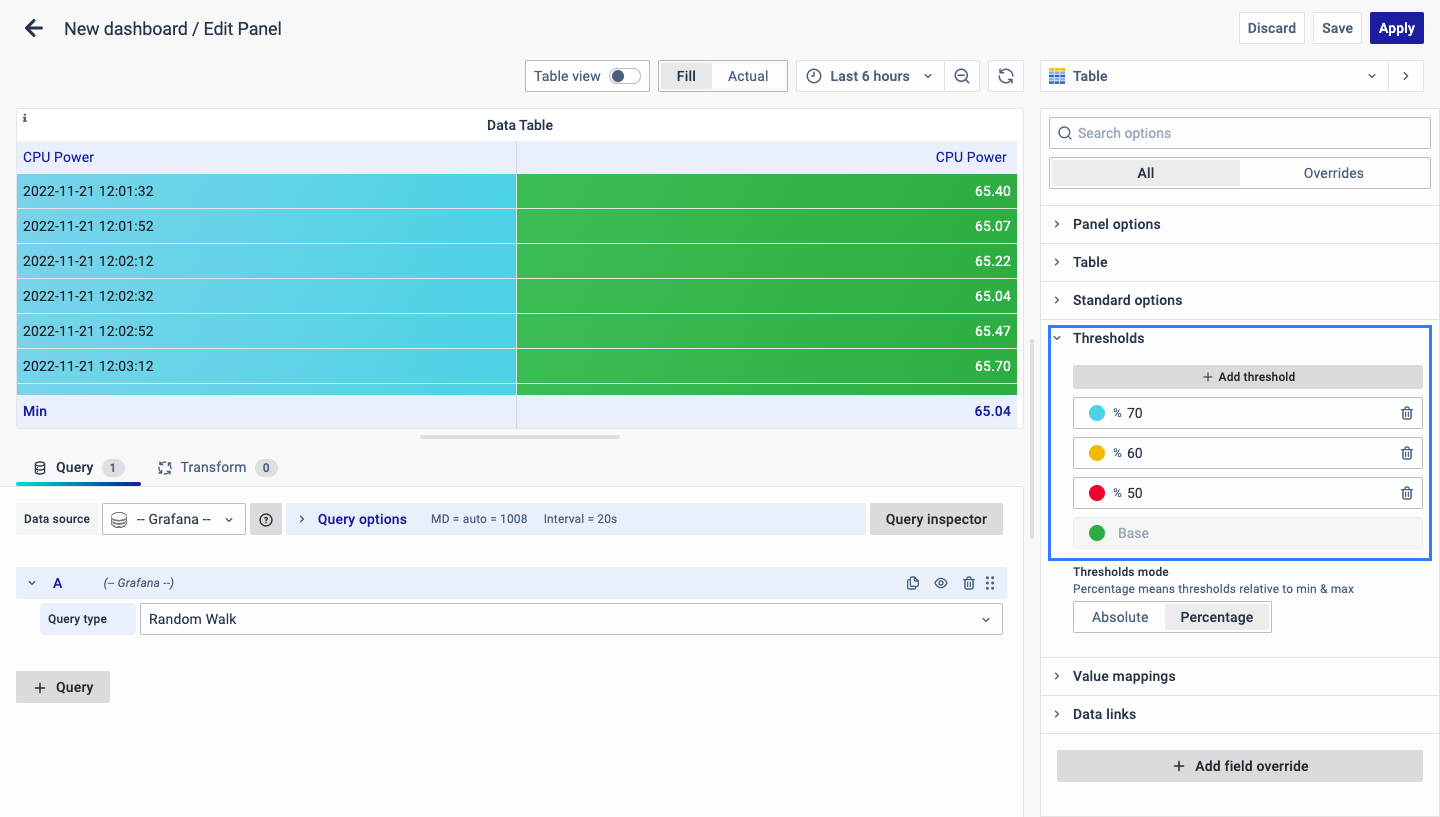Viewport: 1440px width, 817px height.
Task: Click the Search options input field
Action: (1240, 133)
